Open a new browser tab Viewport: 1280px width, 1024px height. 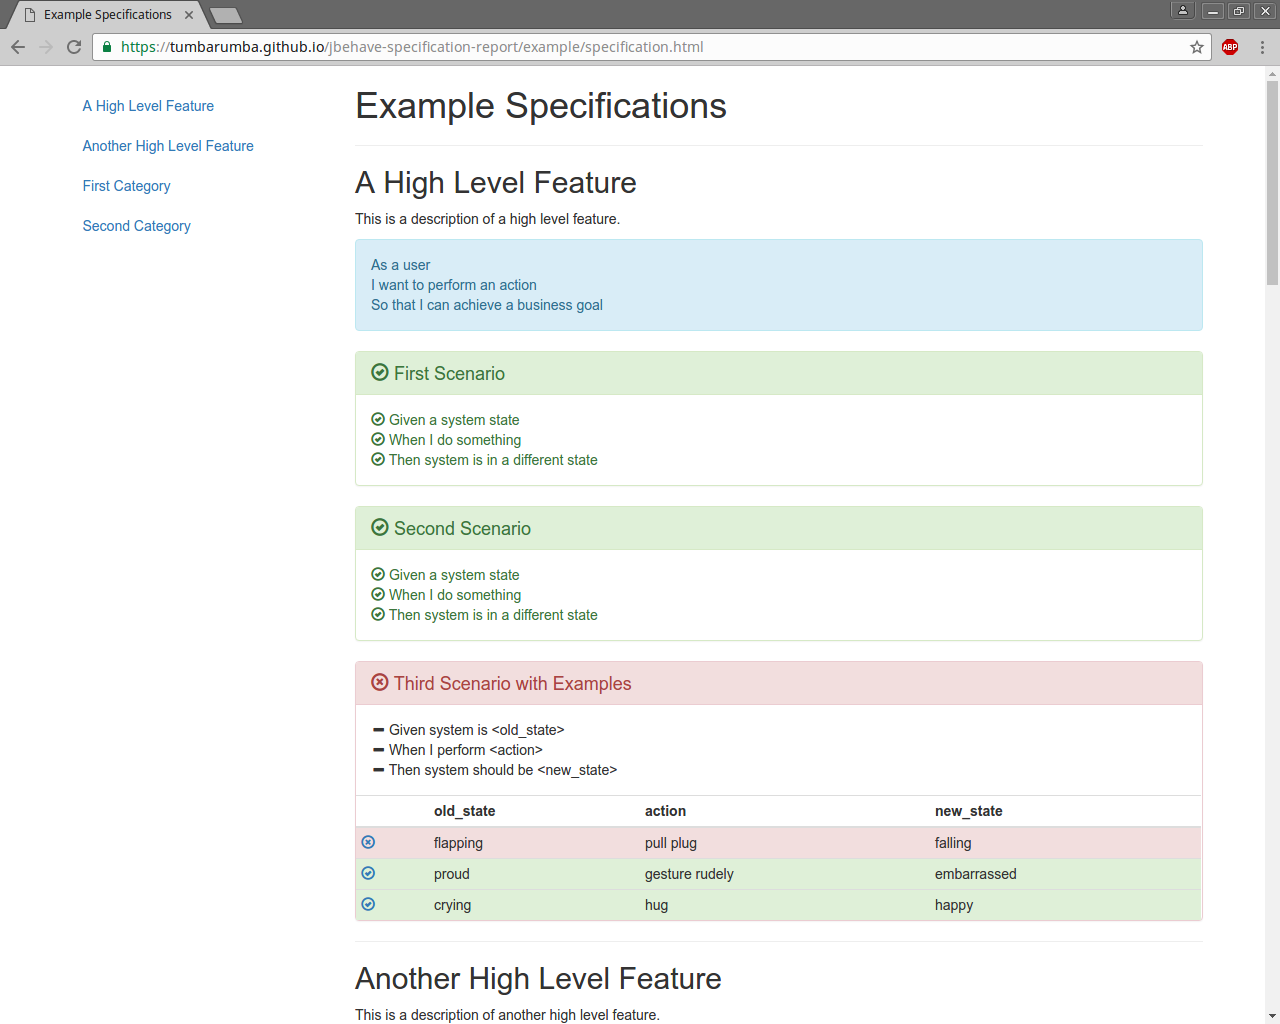224,14
